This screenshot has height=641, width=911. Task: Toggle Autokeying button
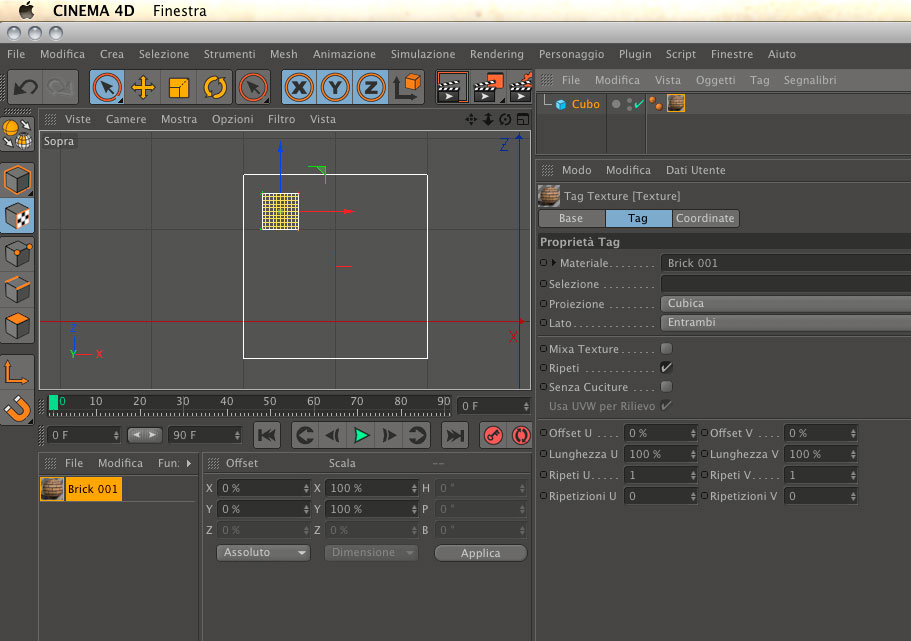[x=521, y=435]
